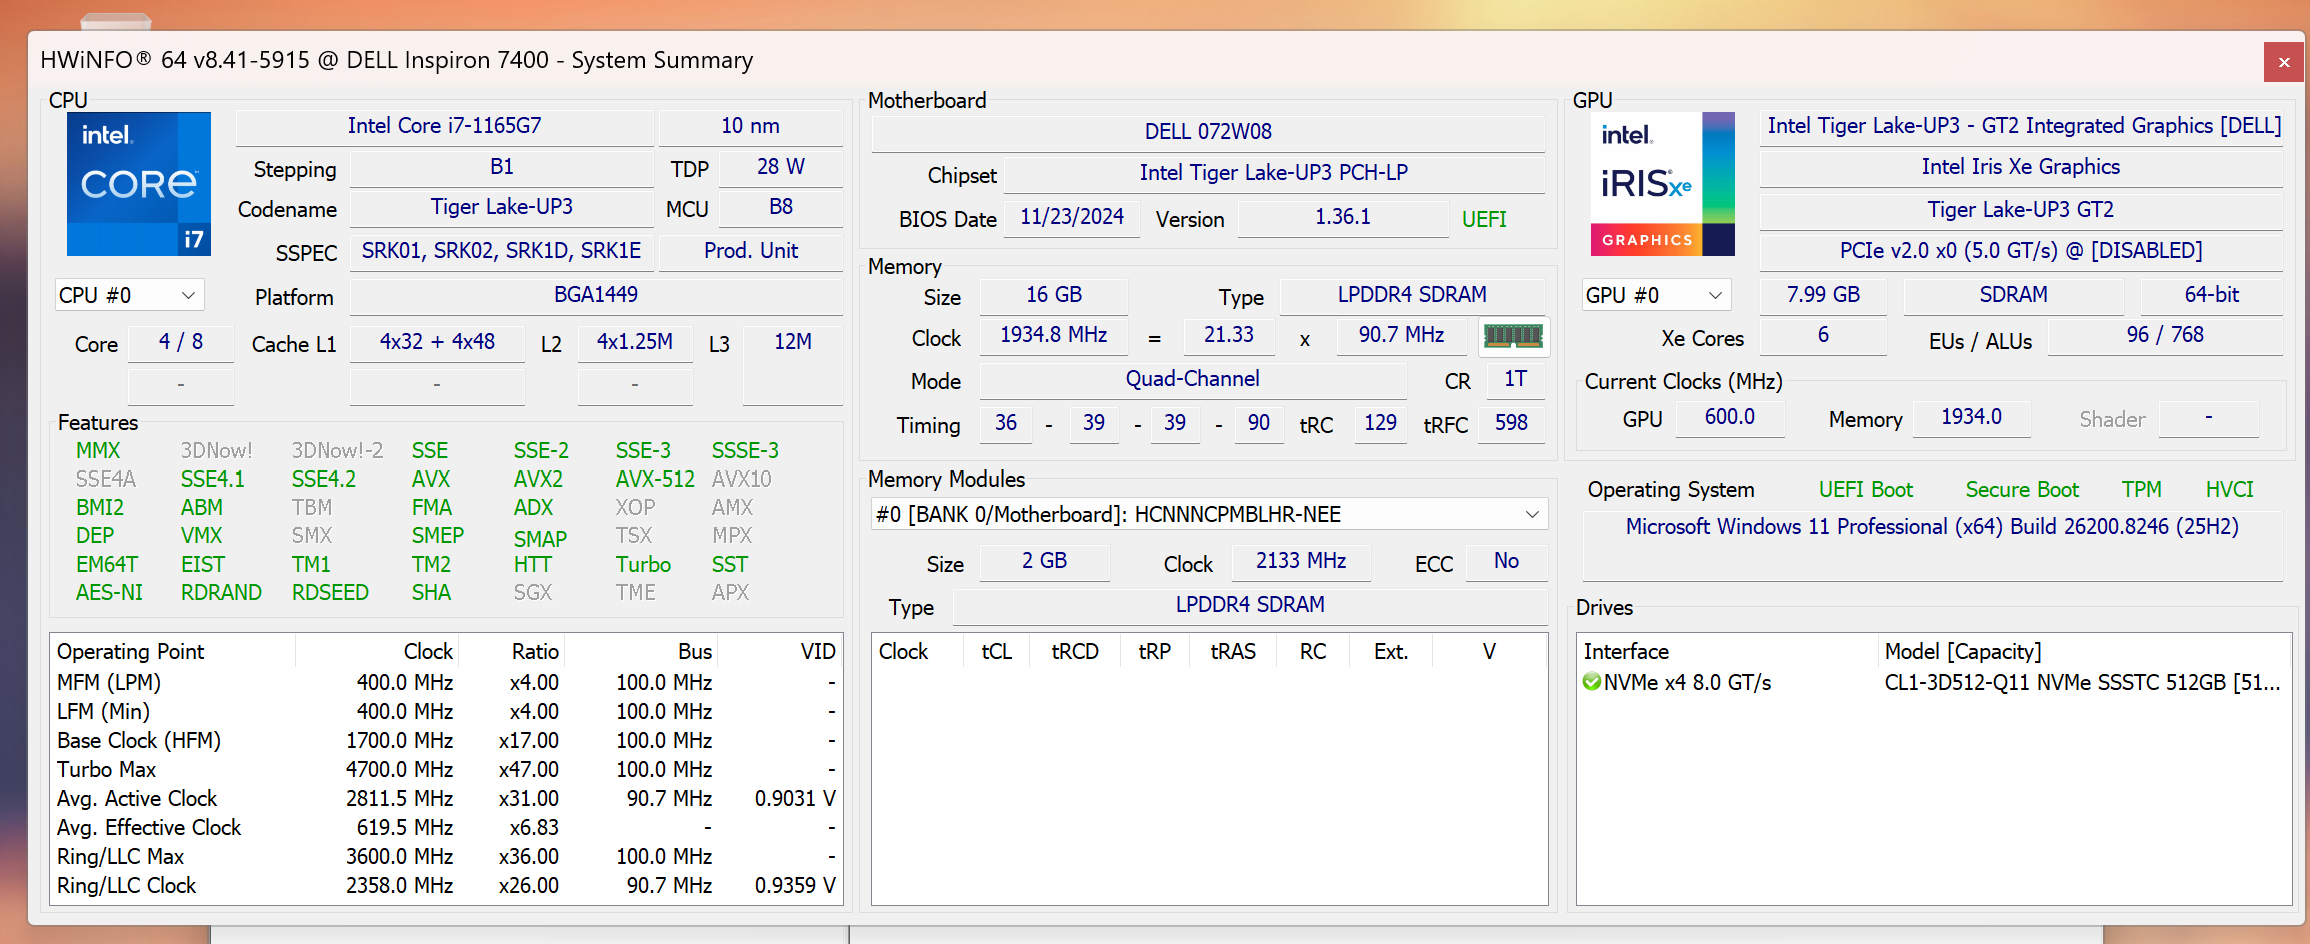
Task: Open the CPU #0 selector dropdown
Action: (130, 295)
